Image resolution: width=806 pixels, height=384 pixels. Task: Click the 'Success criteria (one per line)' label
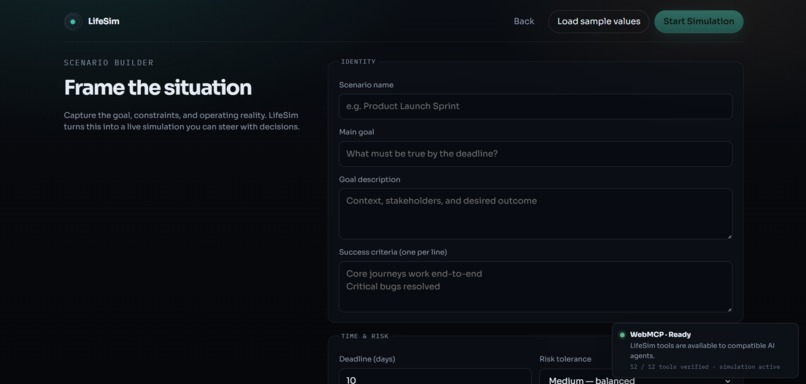tap(393, 252)
